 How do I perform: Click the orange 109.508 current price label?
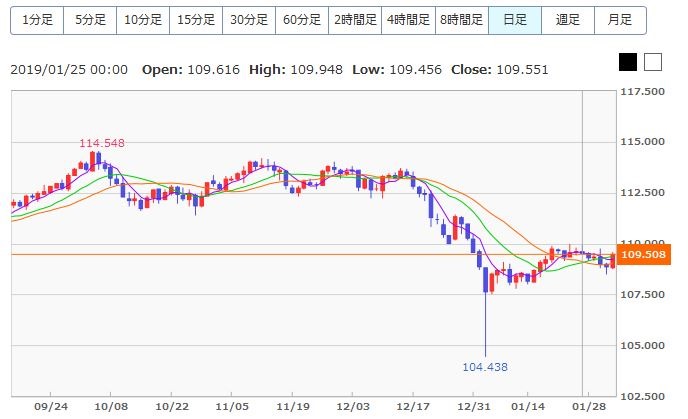pyautogui.click(x=644, y=254)
